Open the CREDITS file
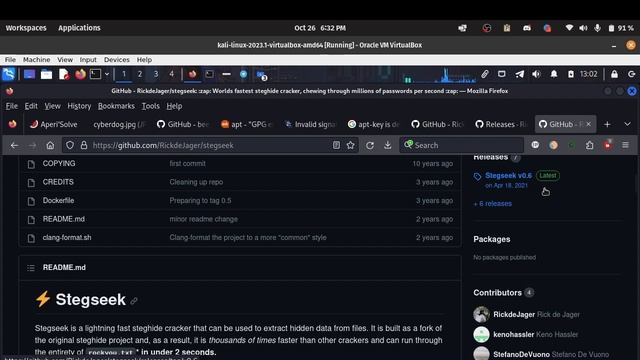Viewport: 640px width, 360px height. pyautogui.click(x=58, y=182)
